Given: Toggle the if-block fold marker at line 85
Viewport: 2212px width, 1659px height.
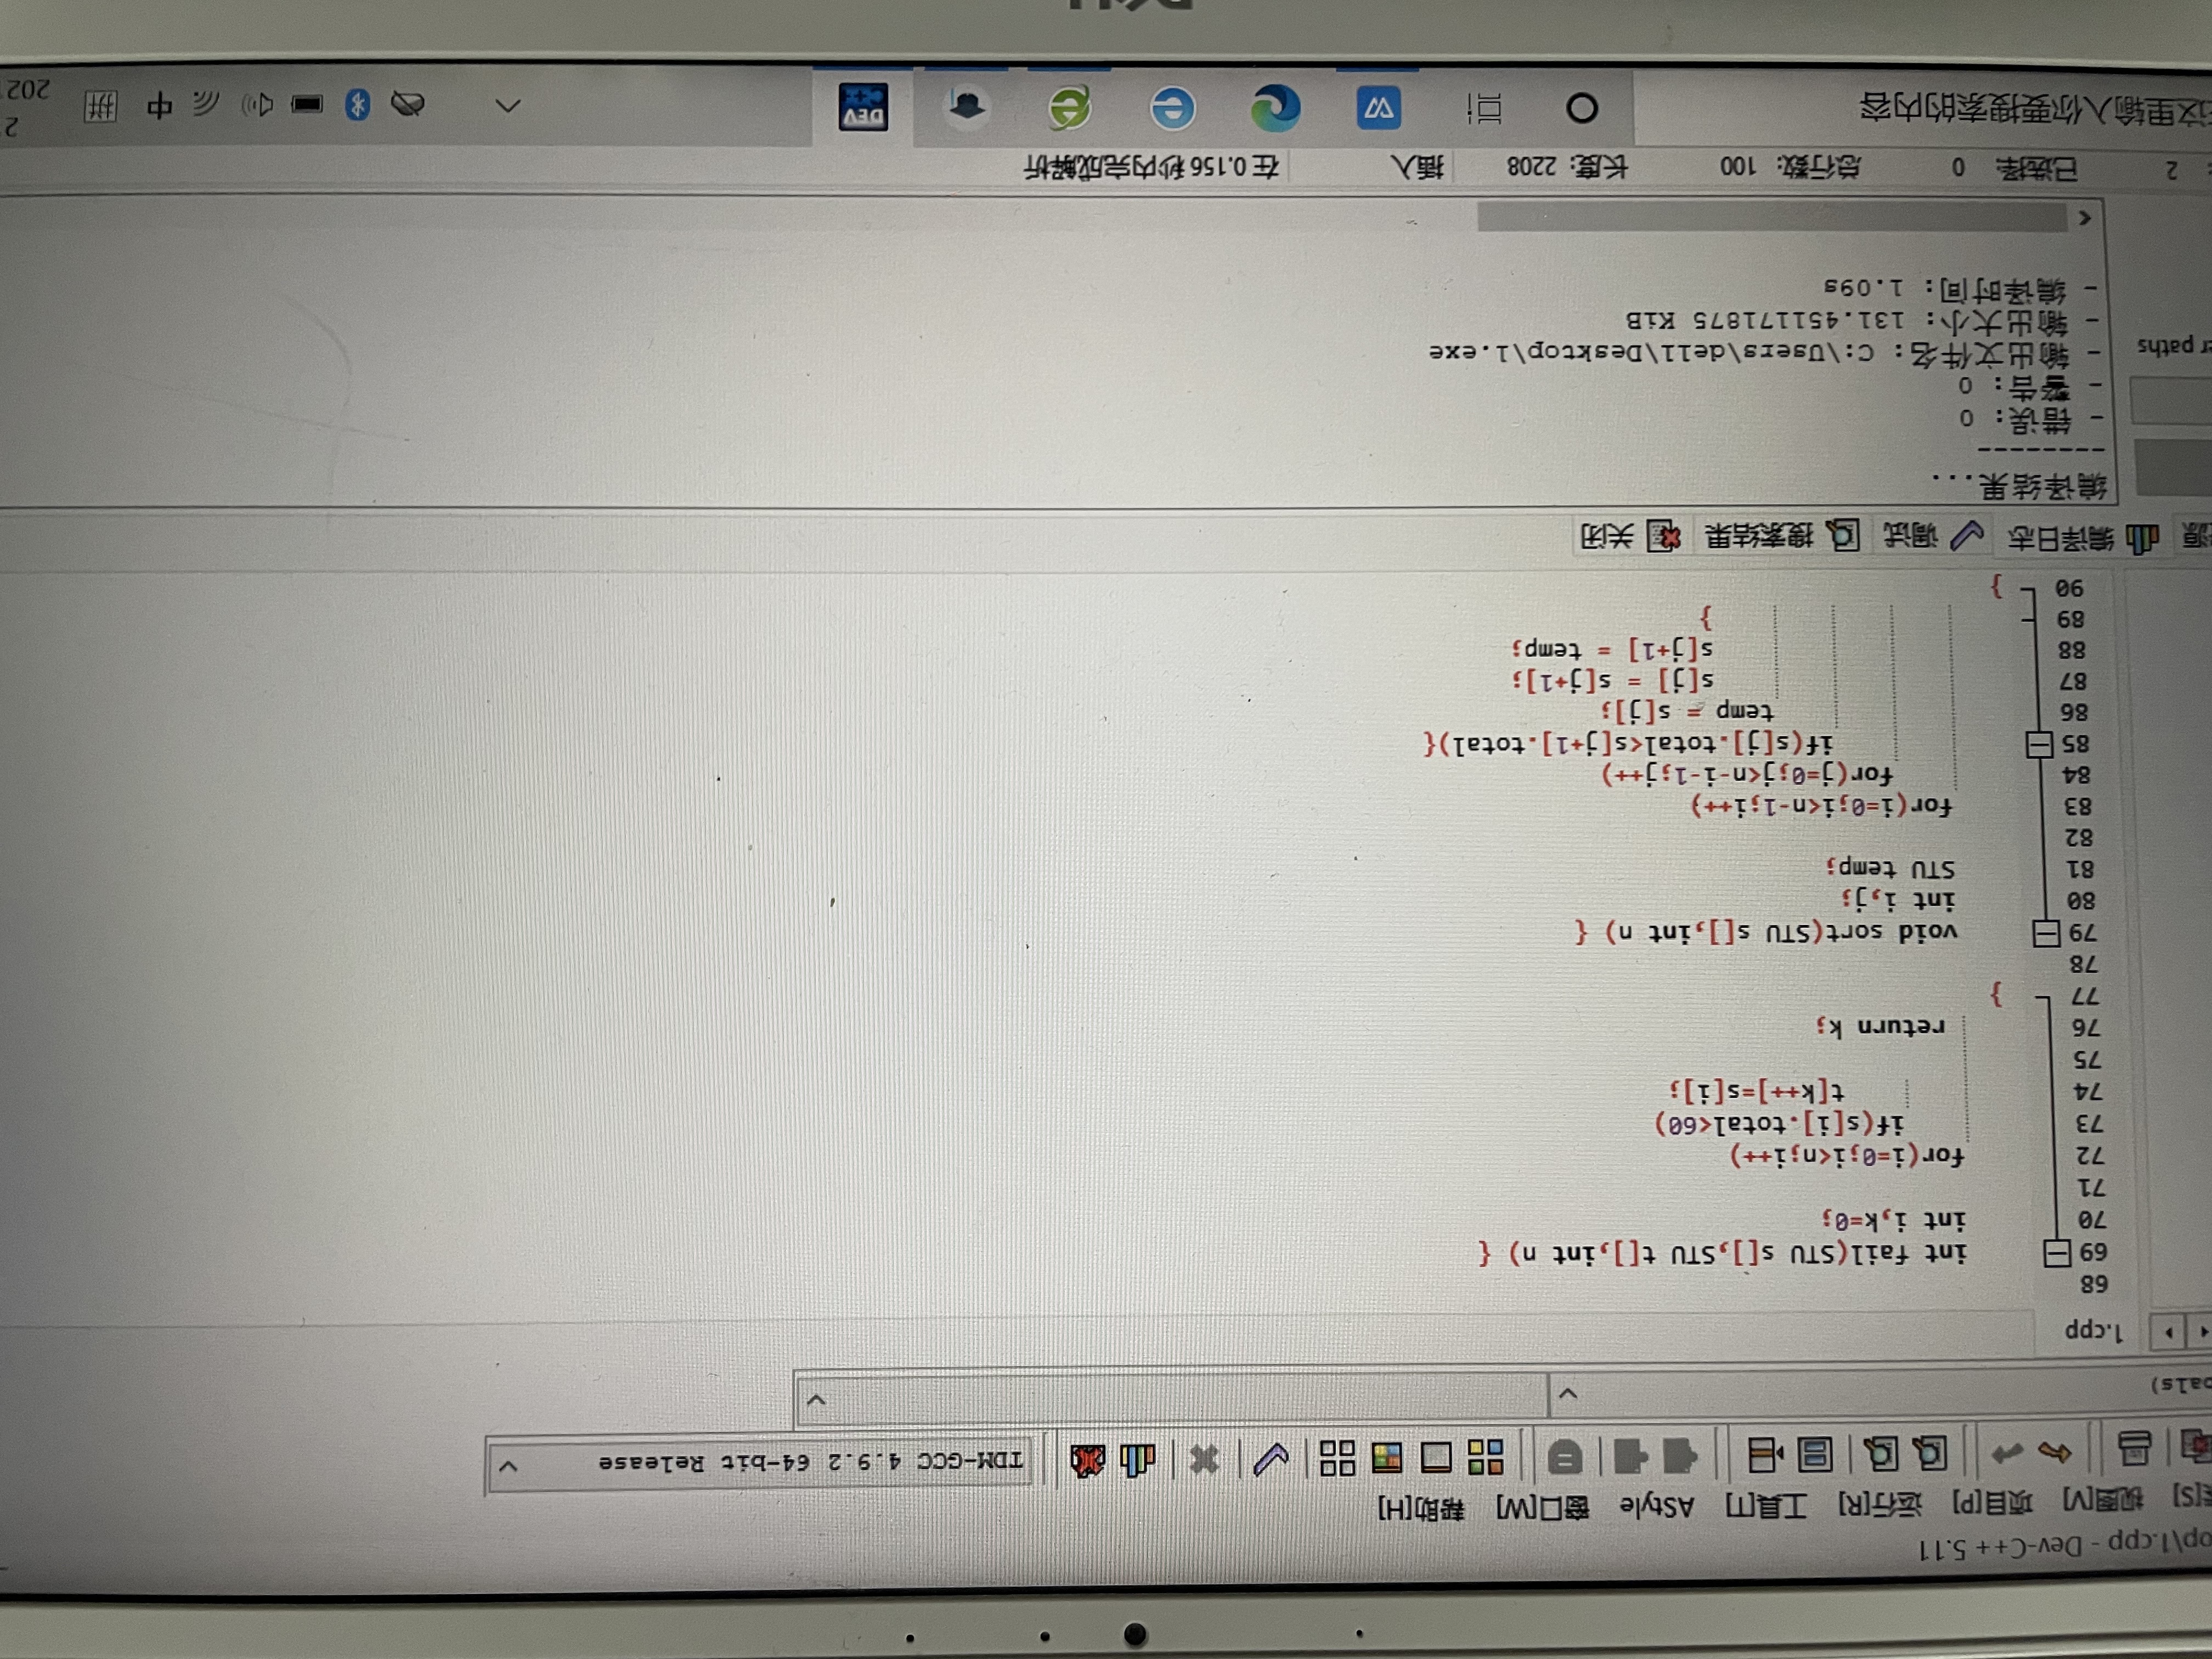Looking at the screenshot, I should 2040,745.
